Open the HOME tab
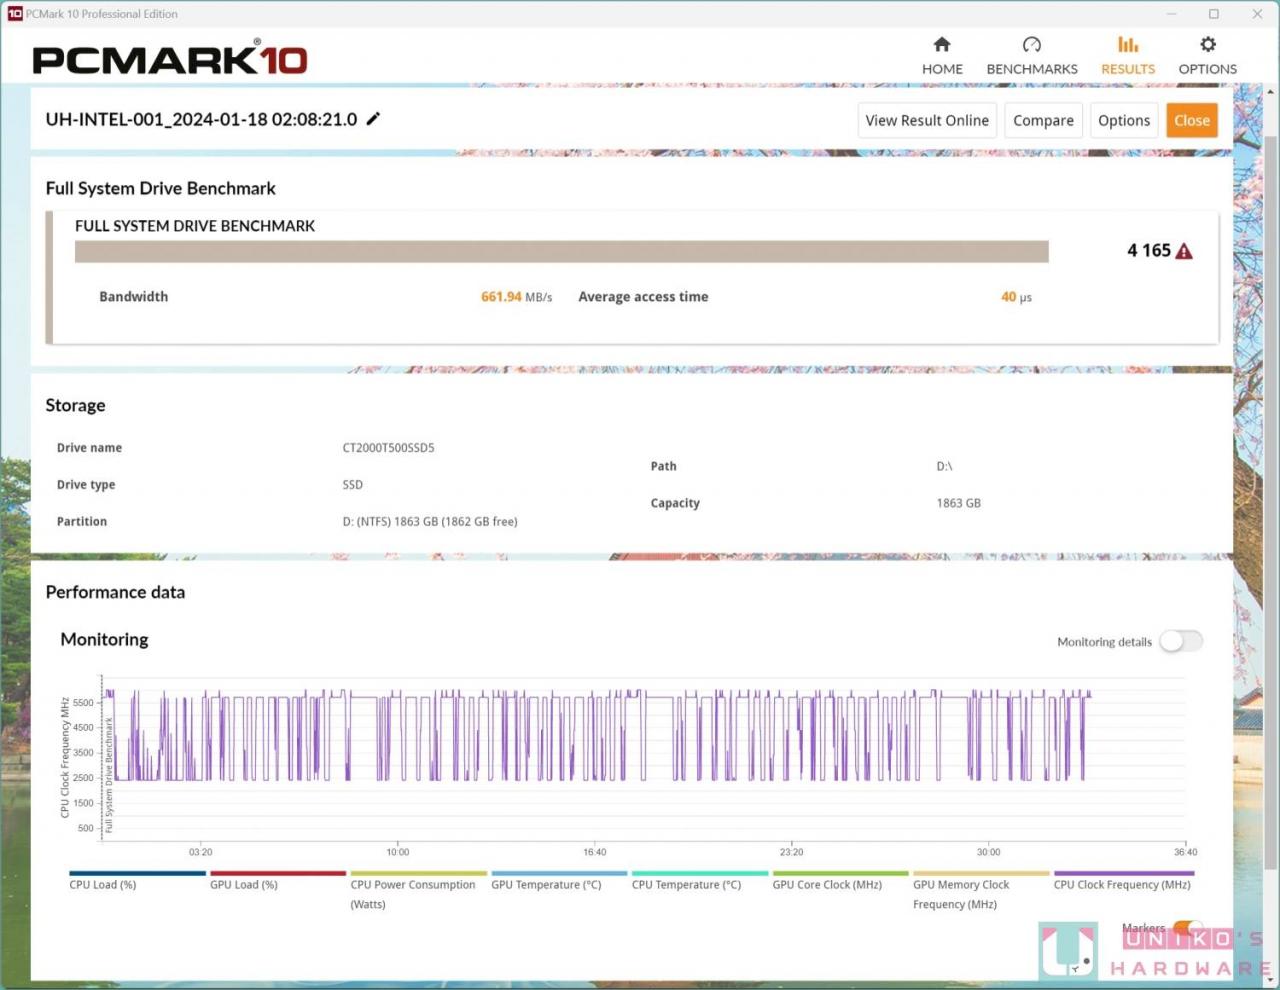 coord(942,56)
